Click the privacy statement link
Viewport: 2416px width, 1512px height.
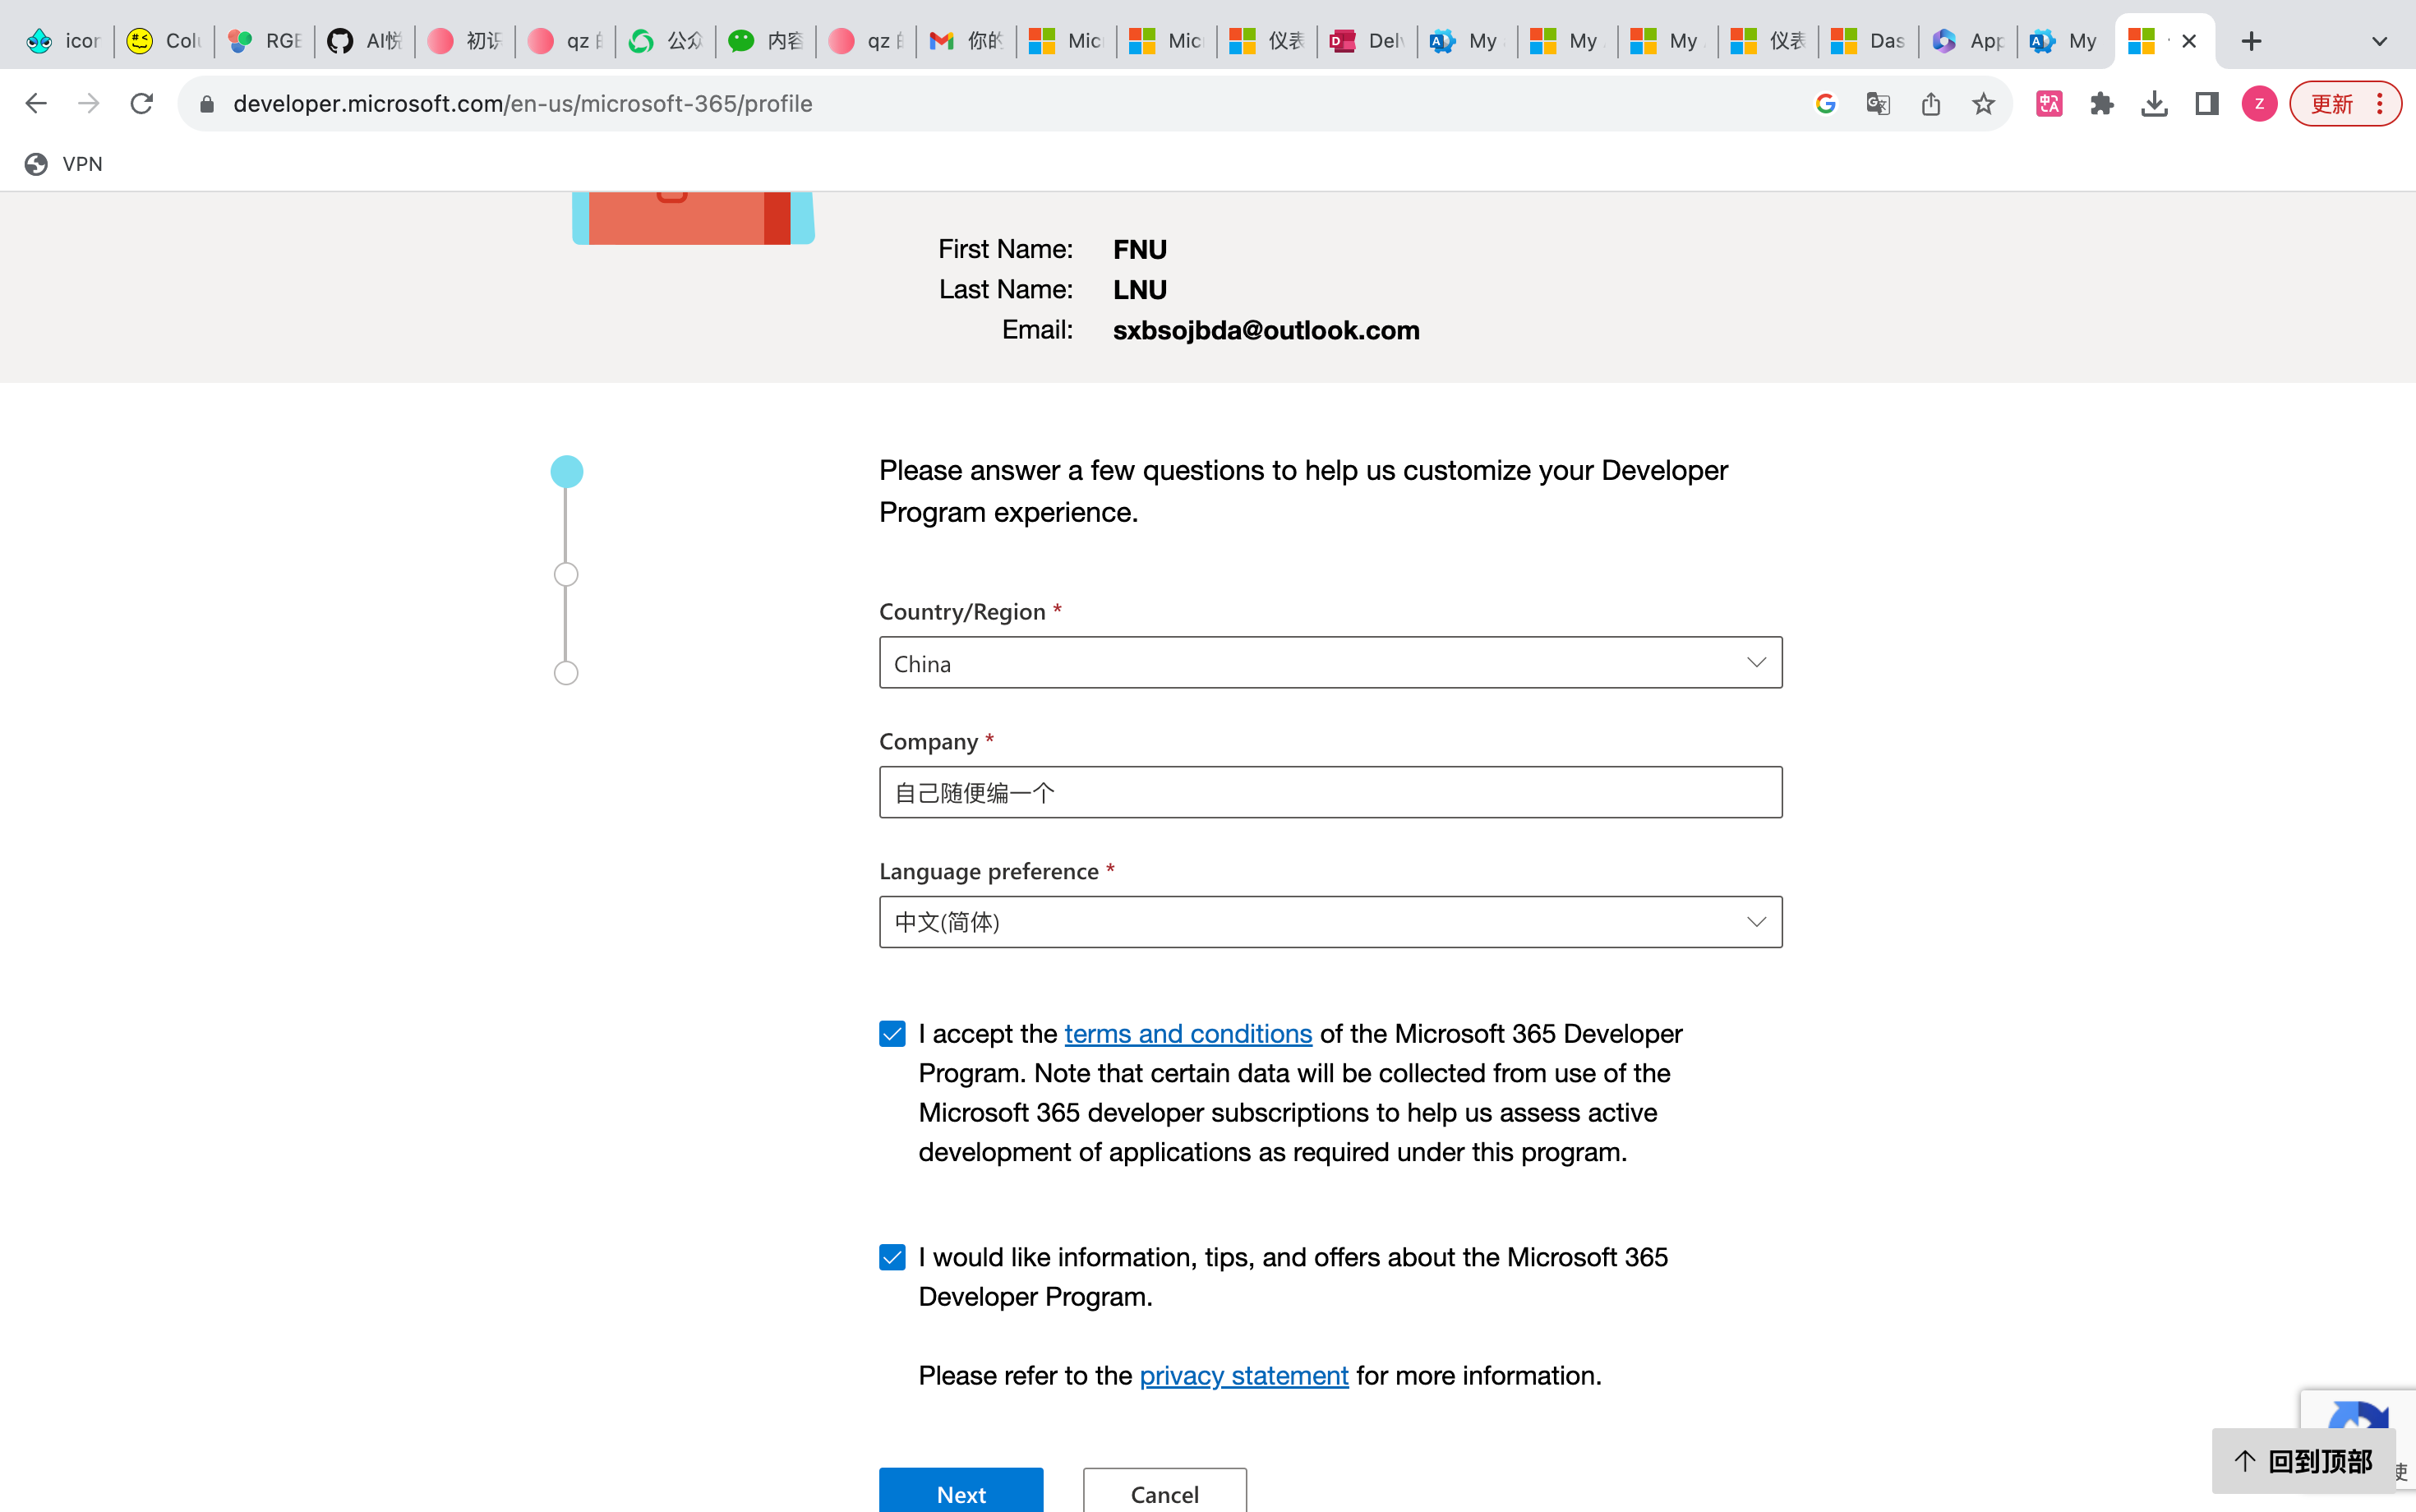click(1243, 1376)
